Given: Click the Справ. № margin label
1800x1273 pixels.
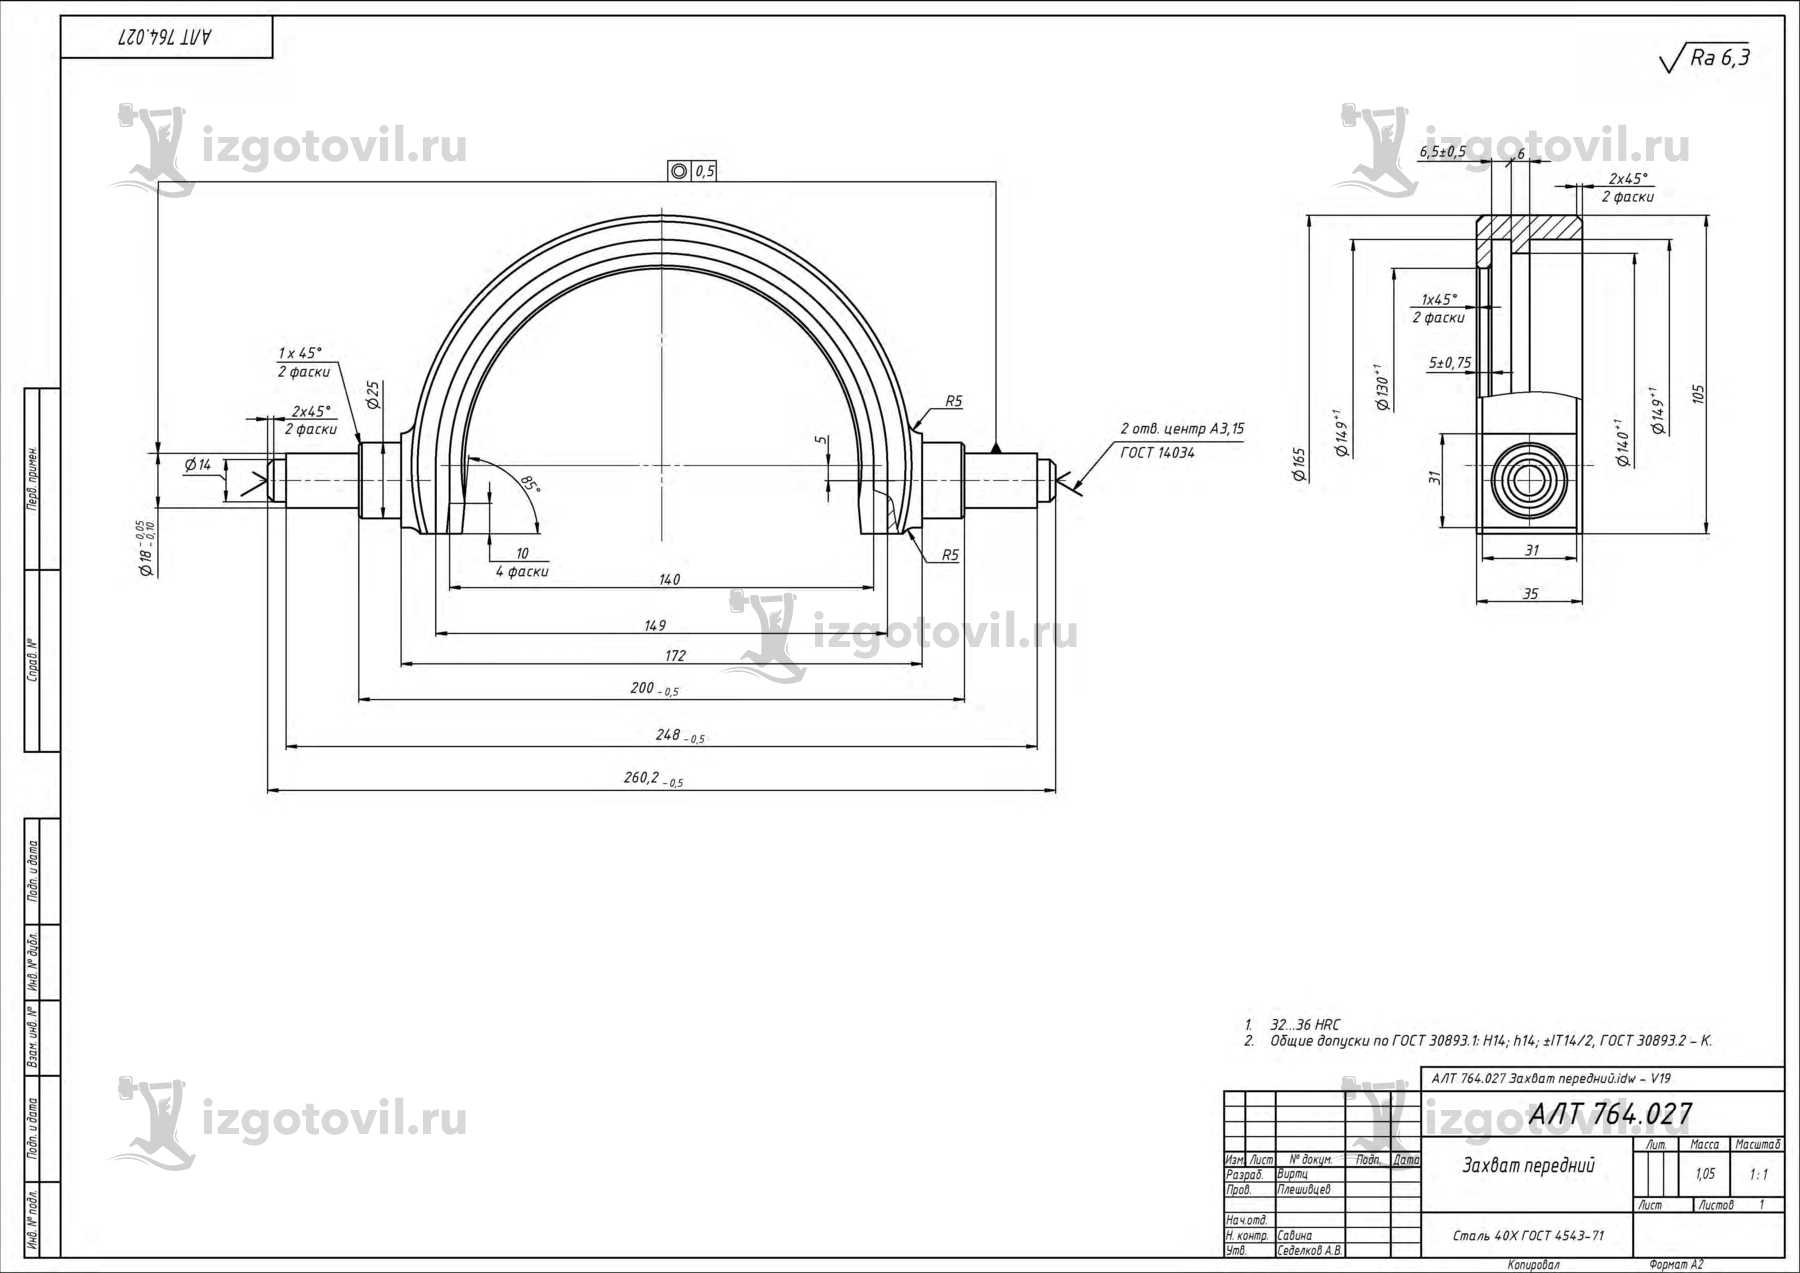Looking at the screenshot, I should tap(33, 661).
